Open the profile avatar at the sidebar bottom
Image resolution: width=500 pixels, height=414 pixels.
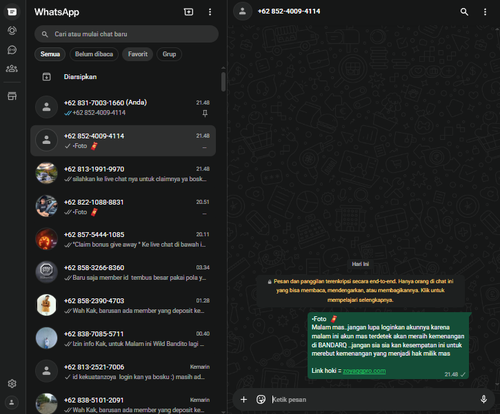coord(12,402)
